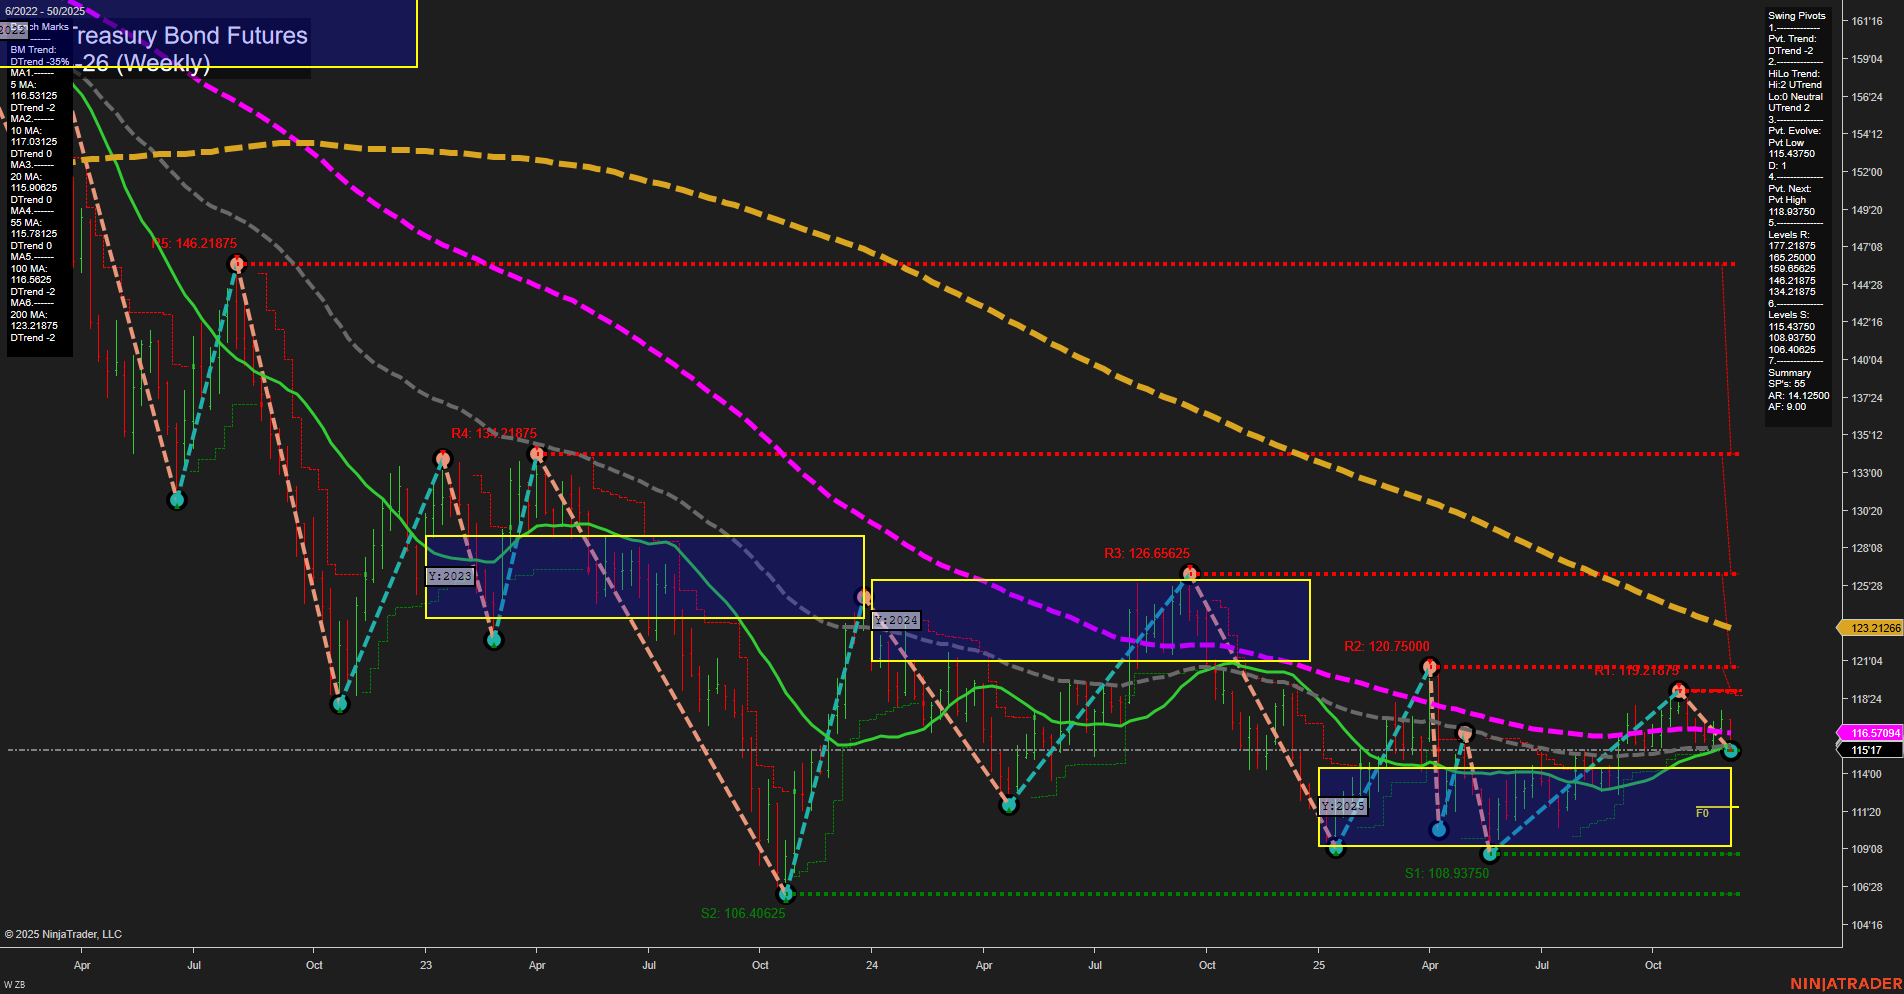Click the Oct label on the time axis
Screen dimensions: 1904x994
[x=314, y=965]
